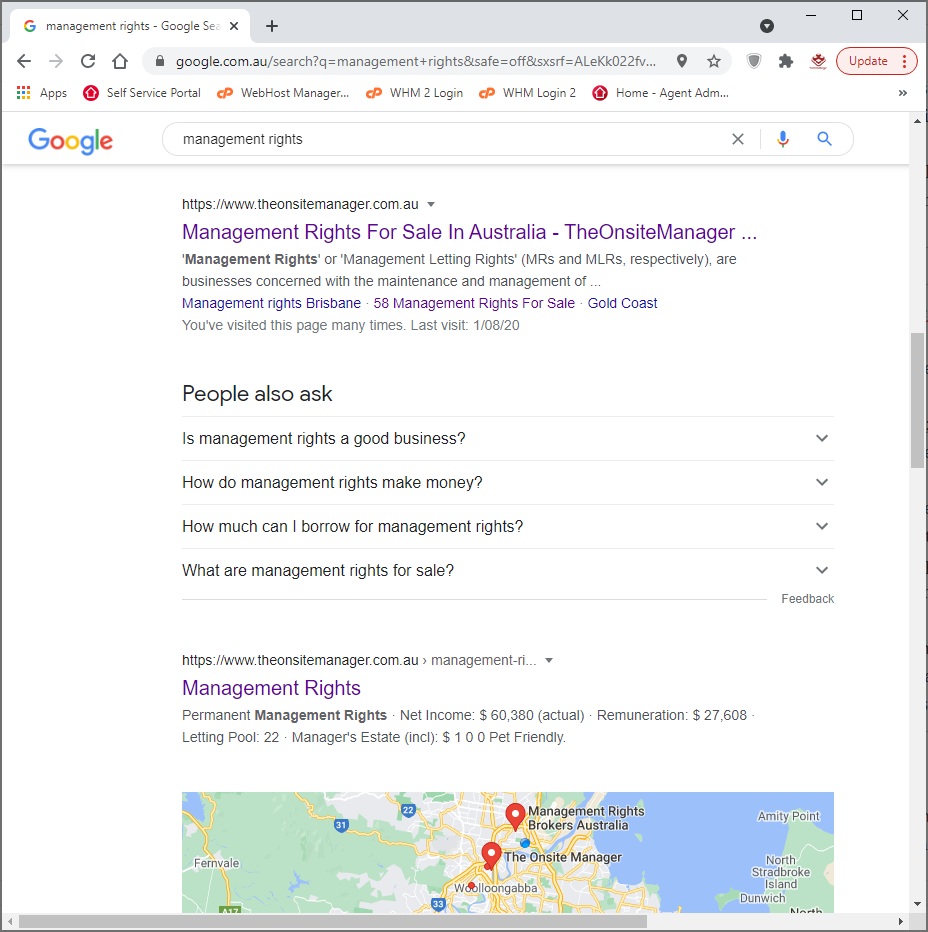The width and height of the screenshot is (928, 932).
Task: Maximize the Chrome window
Action: coord(857,15)
